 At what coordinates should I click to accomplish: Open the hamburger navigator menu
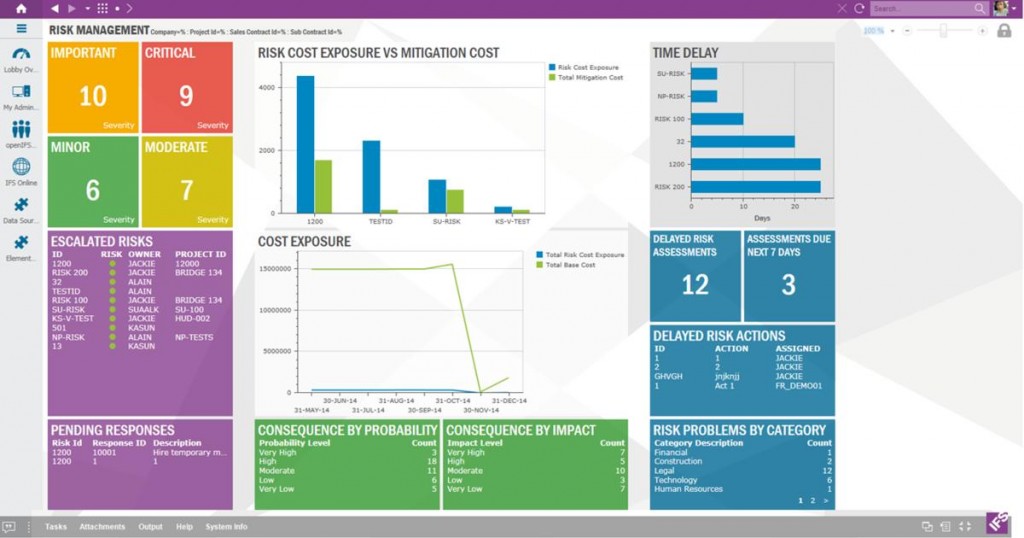click(21, 29)
